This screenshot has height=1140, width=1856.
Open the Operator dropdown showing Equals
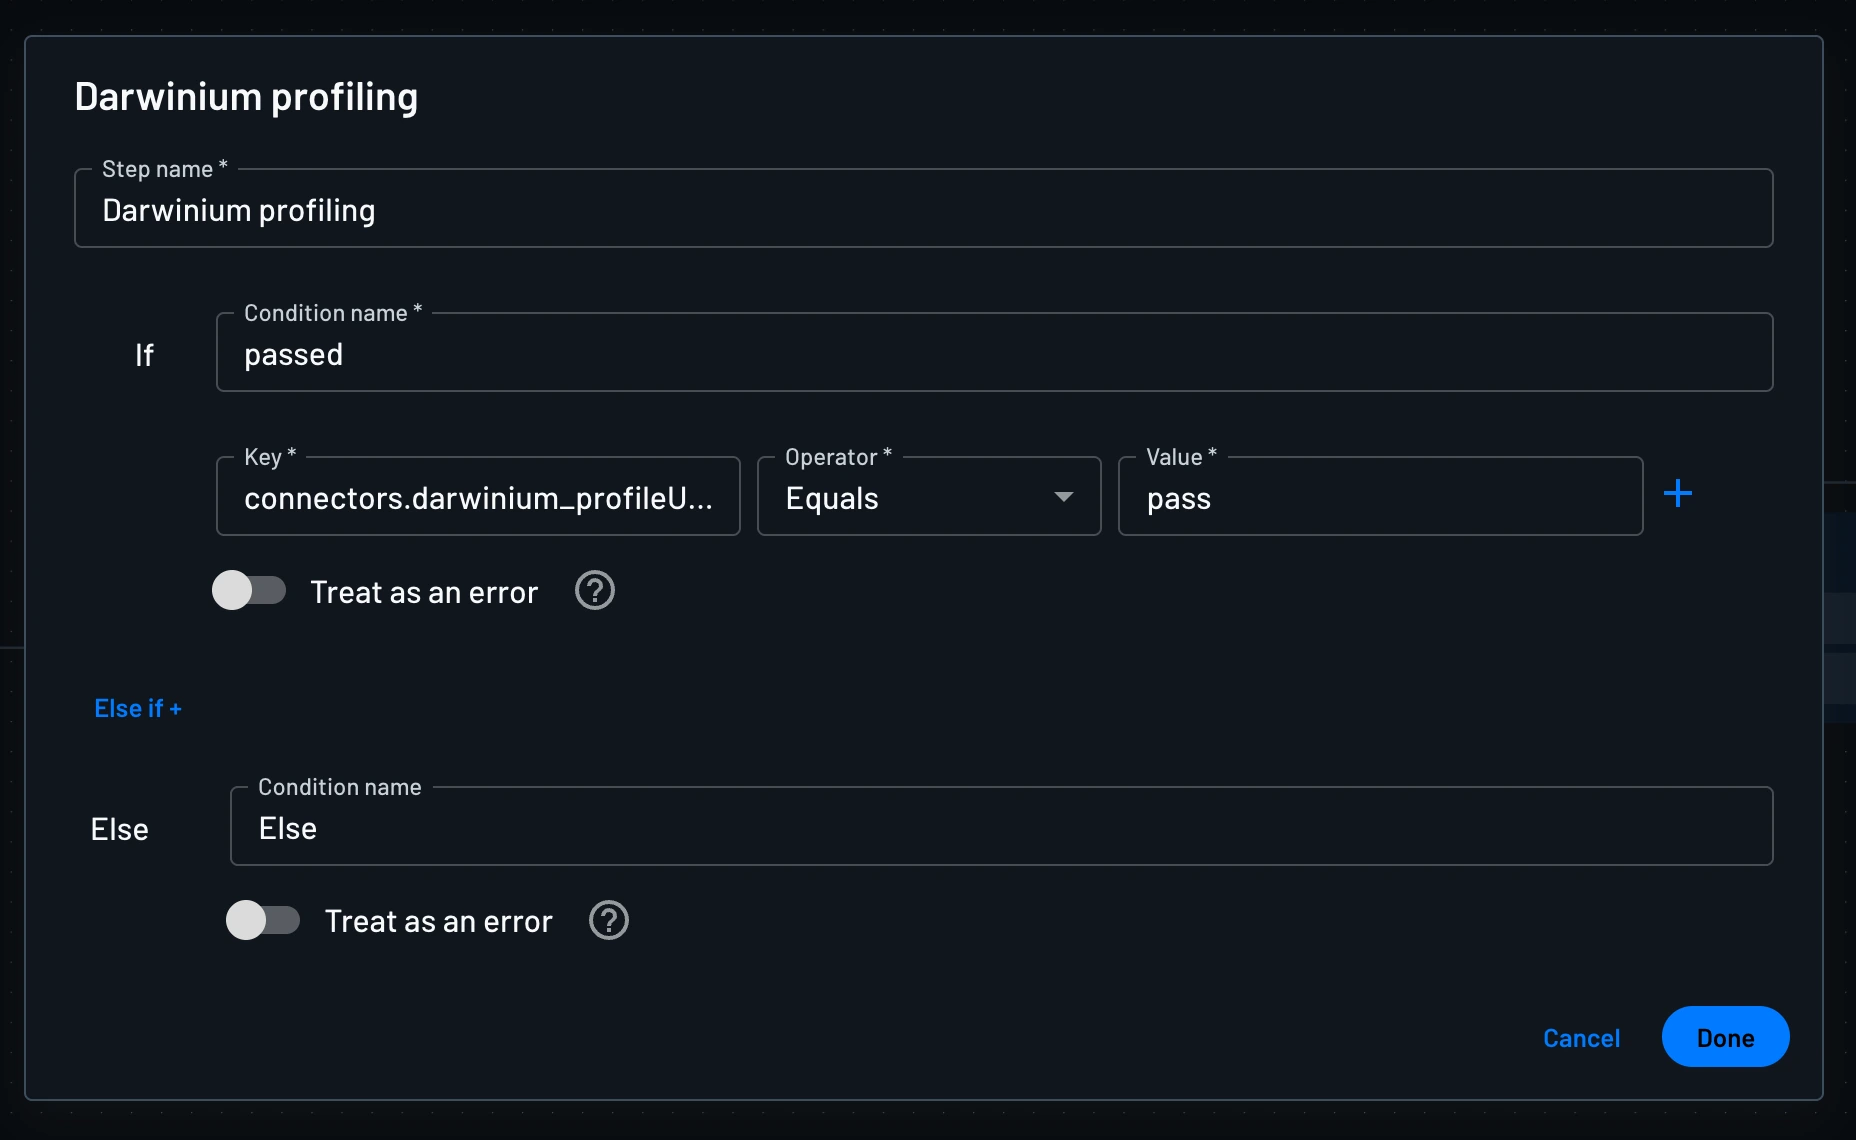point(928,497)
